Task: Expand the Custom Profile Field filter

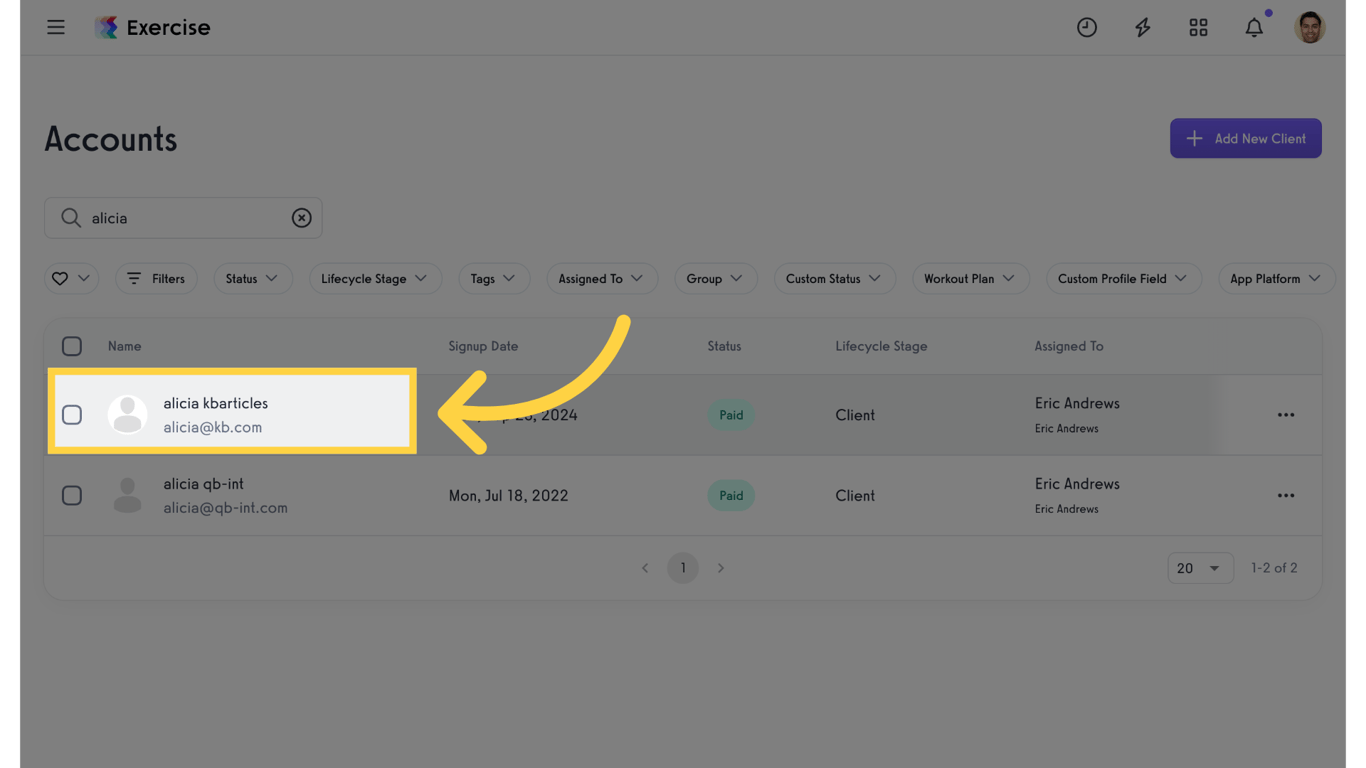Action: pyautogui.click(x=1123, y=279)
